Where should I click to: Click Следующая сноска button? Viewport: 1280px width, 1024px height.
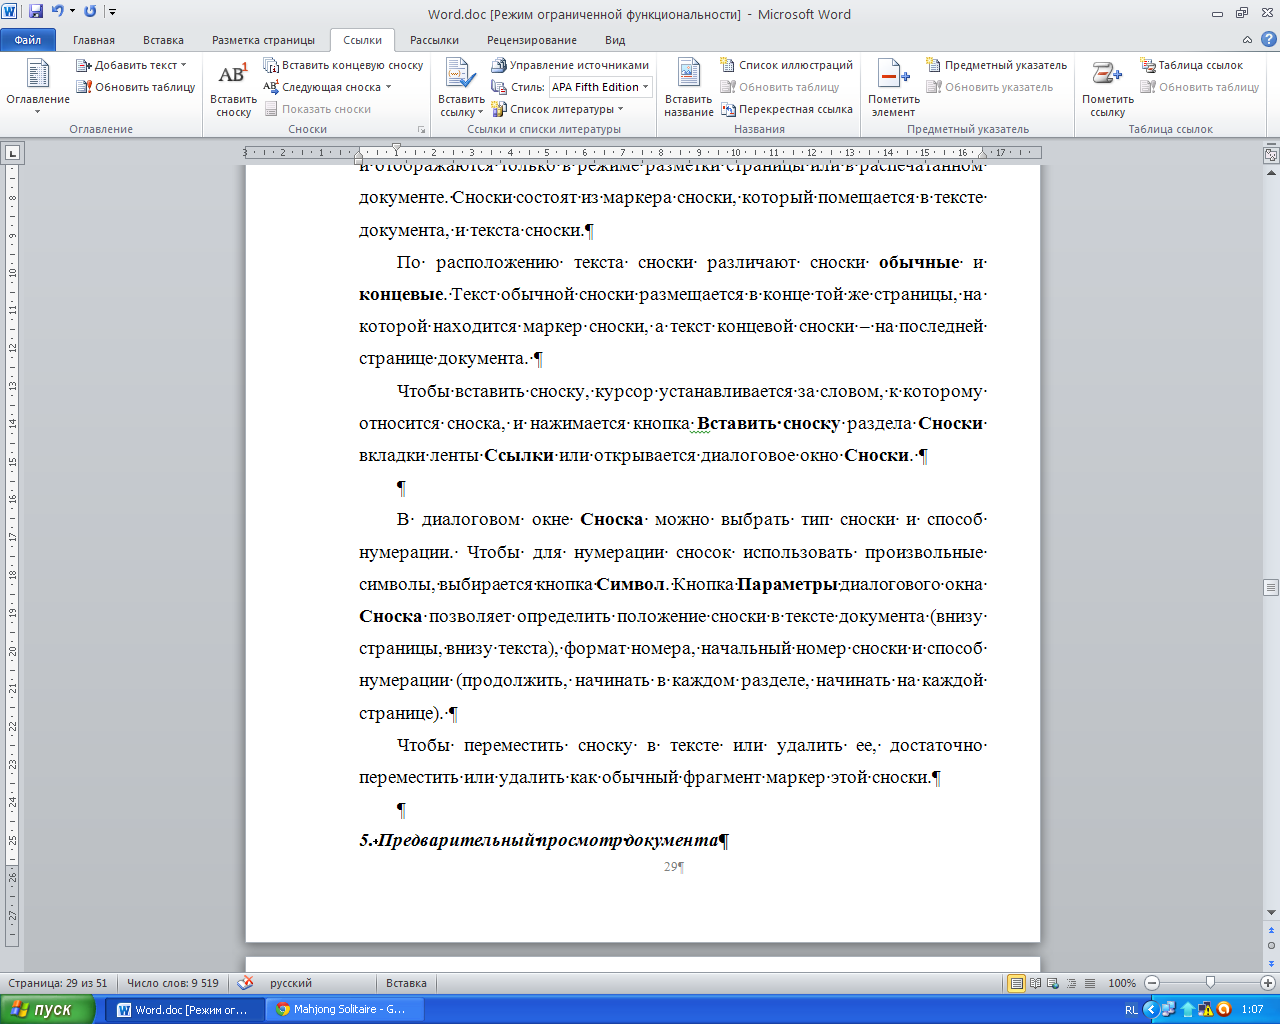(x=322, y=87)
